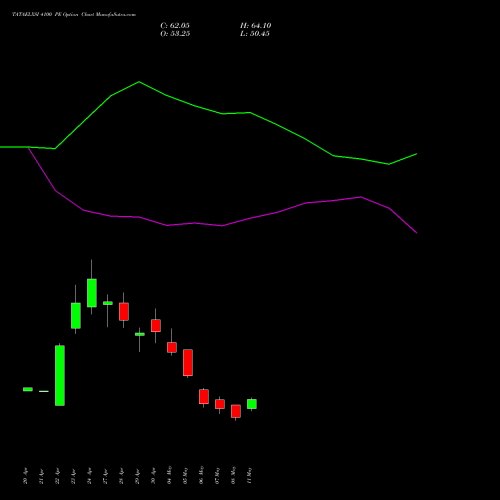This screenshot has width=500, height=500.
Task: Click the '29 Apr' date axis label
Action: pos(138,476)
